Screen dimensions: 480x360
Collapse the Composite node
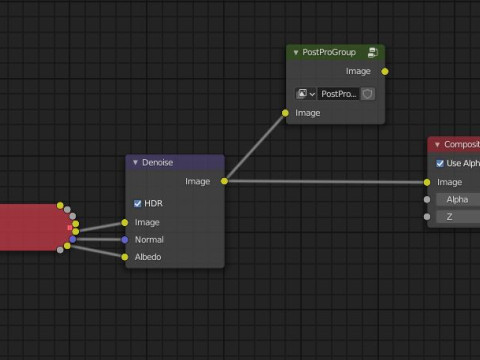point(437,145)
